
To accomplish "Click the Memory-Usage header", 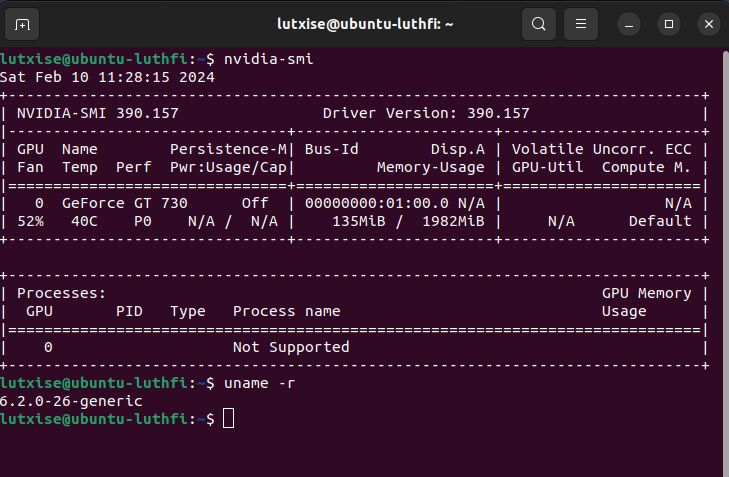I will click(x=431, y=167).
